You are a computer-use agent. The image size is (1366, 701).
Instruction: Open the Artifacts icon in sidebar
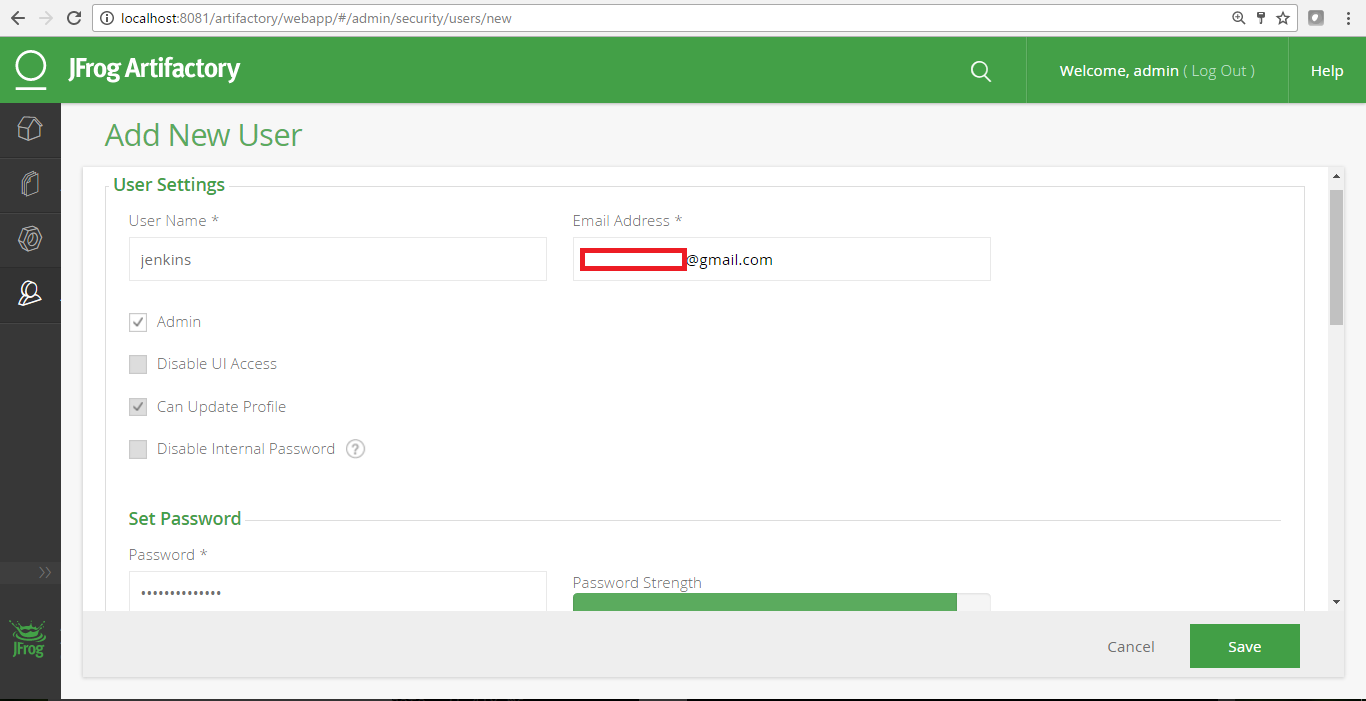pyautogui.click(x=30, y=184)
